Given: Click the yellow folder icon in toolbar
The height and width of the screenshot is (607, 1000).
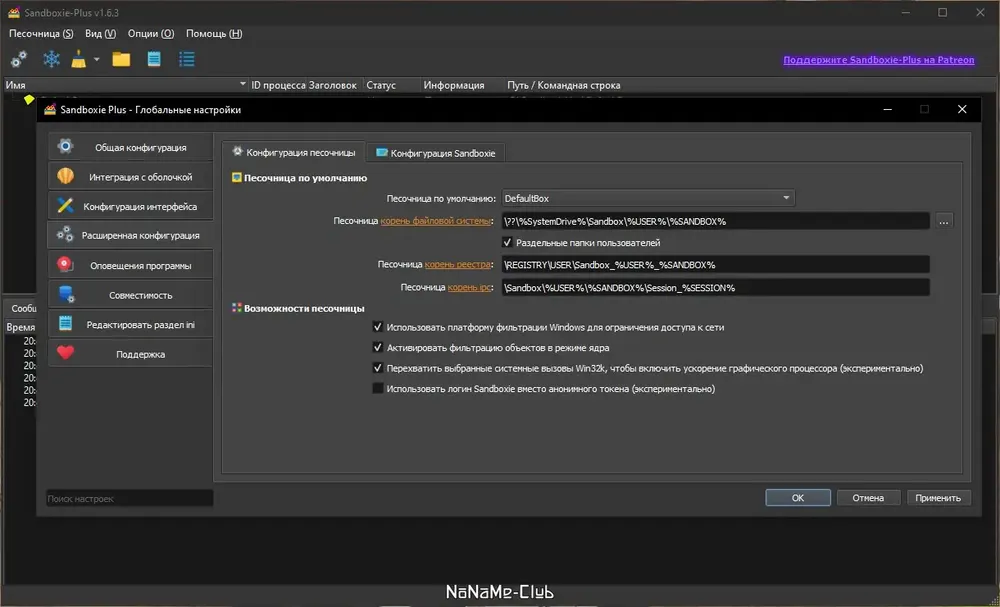Looking at the screenshot, I should click(x=121, y=59).
